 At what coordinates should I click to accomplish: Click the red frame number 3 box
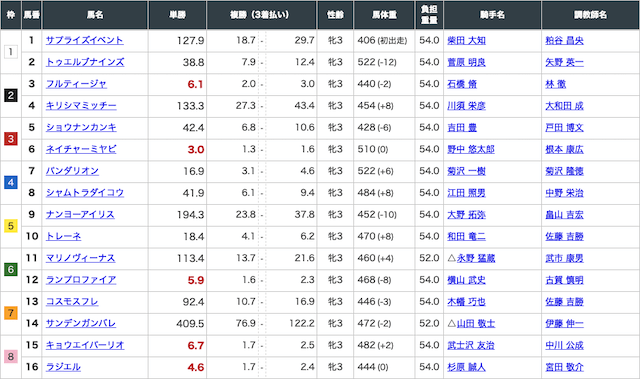pos(11,139)
